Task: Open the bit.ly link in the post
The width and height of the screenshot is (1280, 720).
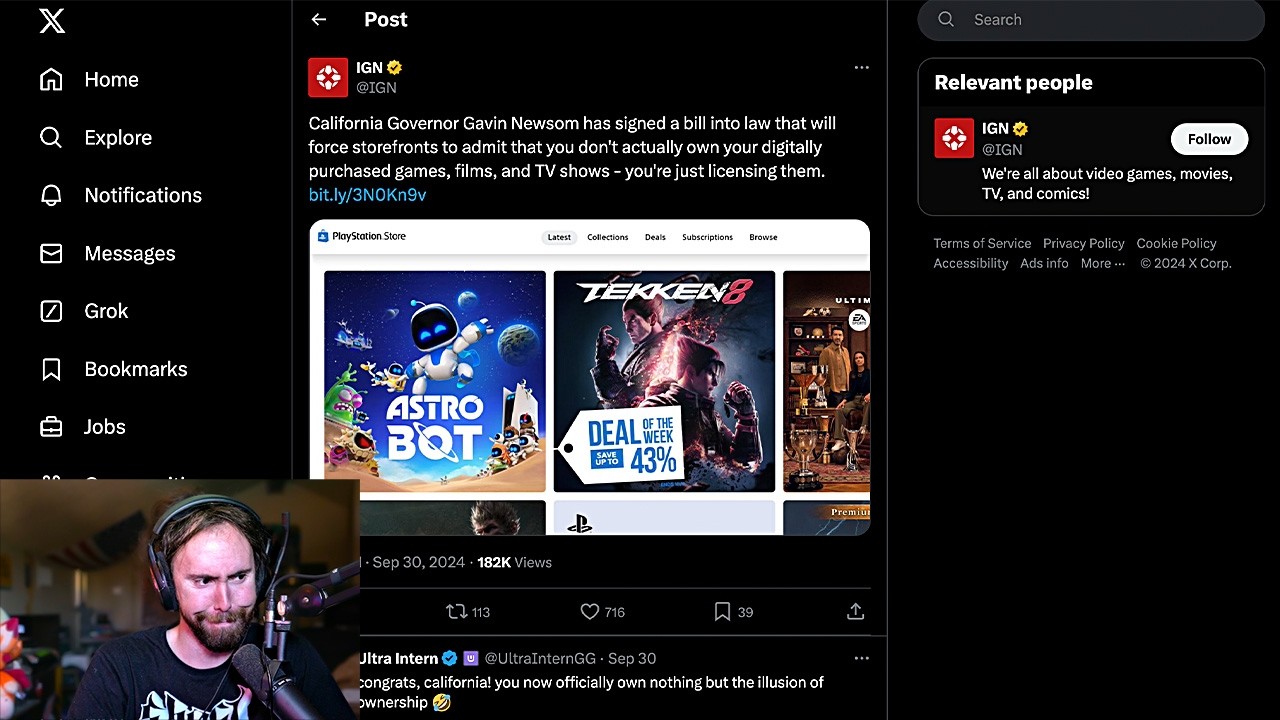Action: pyautogui.click(x=367, y=195)
